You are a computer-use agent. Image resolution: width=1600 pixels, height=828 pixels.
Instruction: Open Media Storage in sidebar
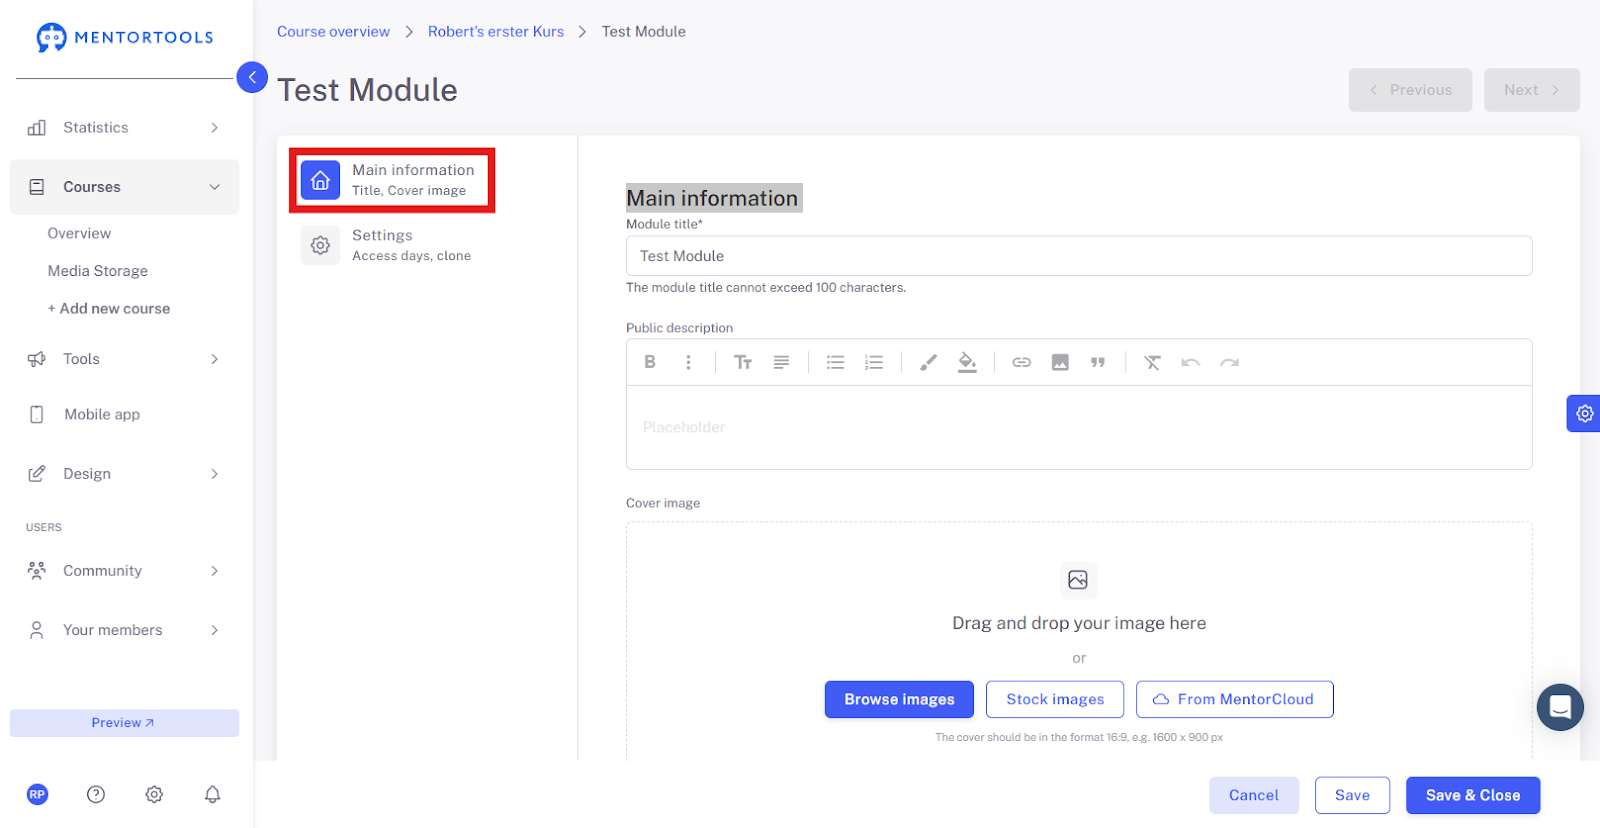tap(98, 271)
